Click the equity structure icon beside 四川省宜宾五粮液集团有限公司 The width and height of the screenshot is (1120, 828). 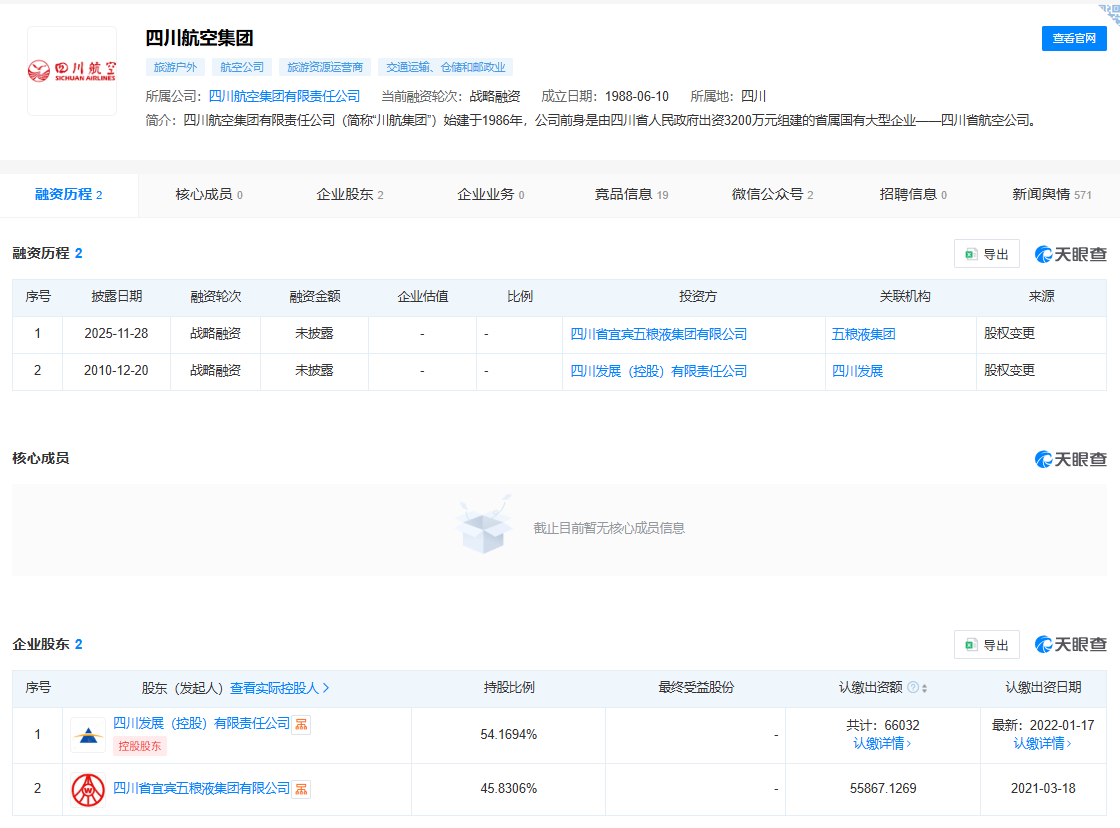pyautogui.click(x=301, y=787)
